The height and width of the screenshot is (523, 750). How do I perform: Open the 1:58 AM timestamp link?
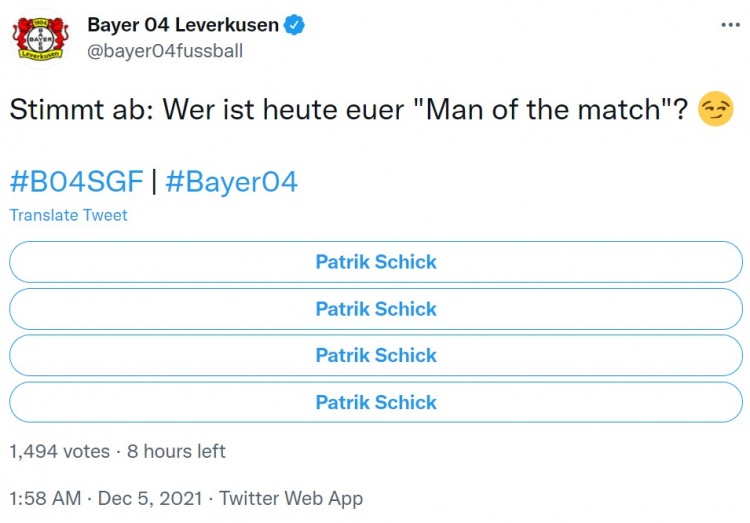click(45, 498)
